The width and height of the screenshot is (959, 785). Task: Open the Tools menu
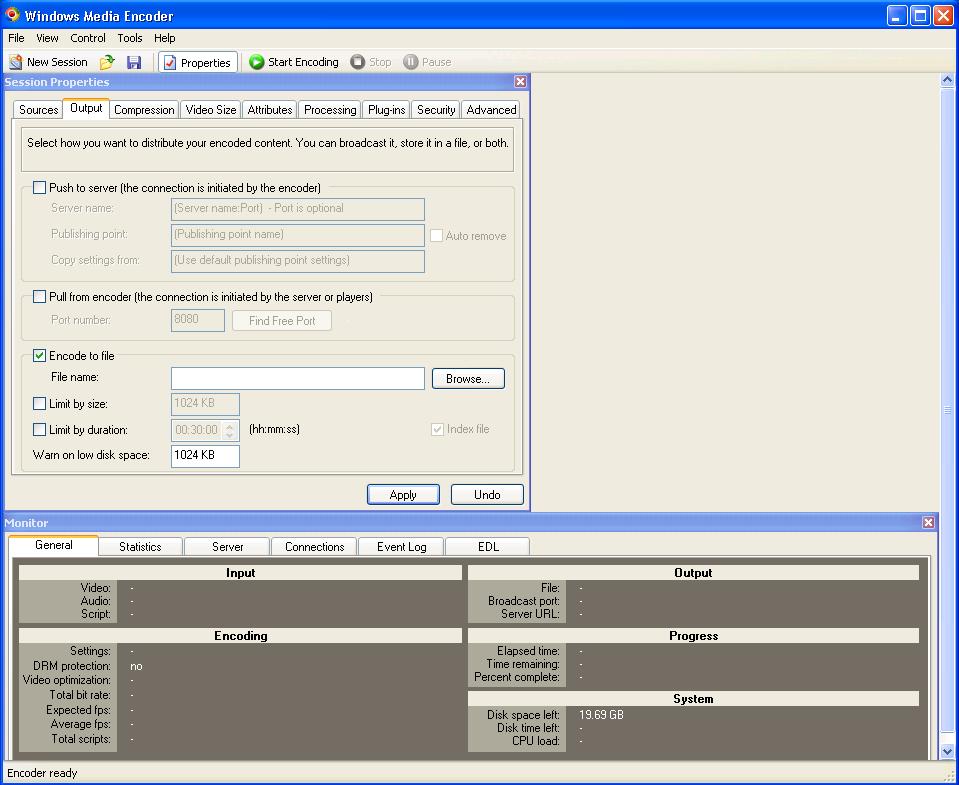coord(130,38)
